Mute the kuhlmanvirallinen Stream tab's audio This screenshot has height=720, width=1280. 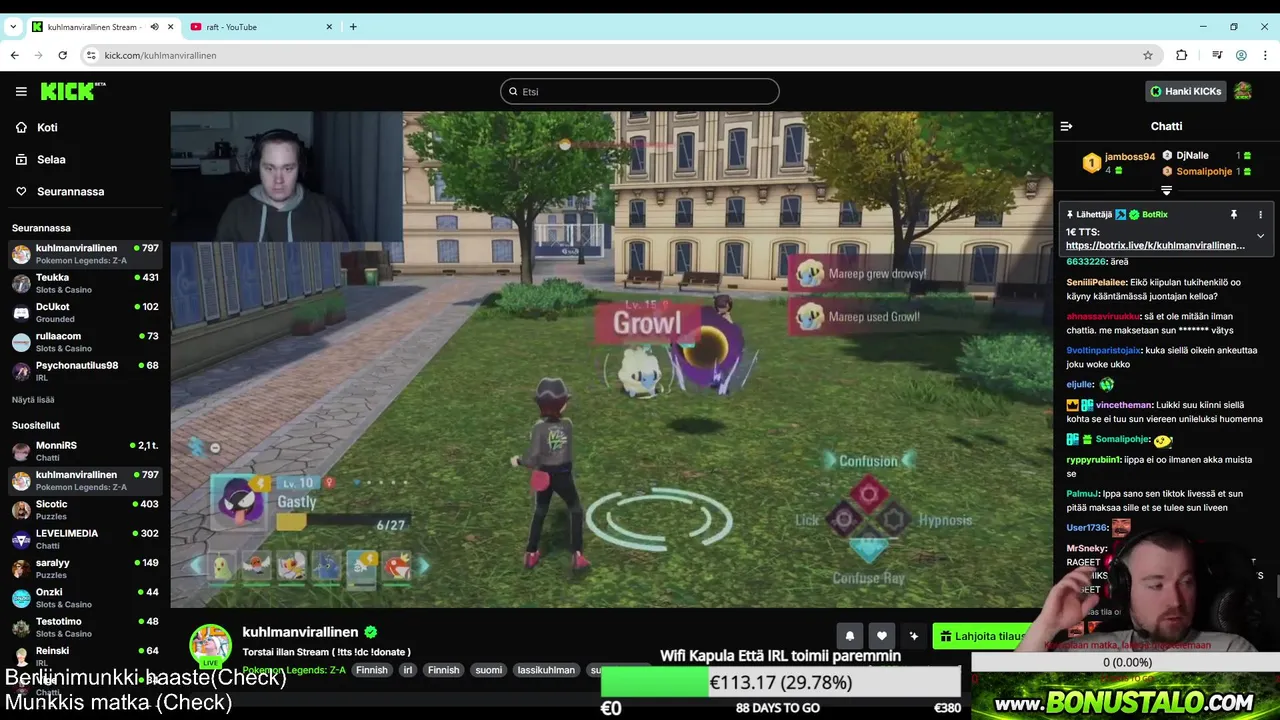coord(154,27)
